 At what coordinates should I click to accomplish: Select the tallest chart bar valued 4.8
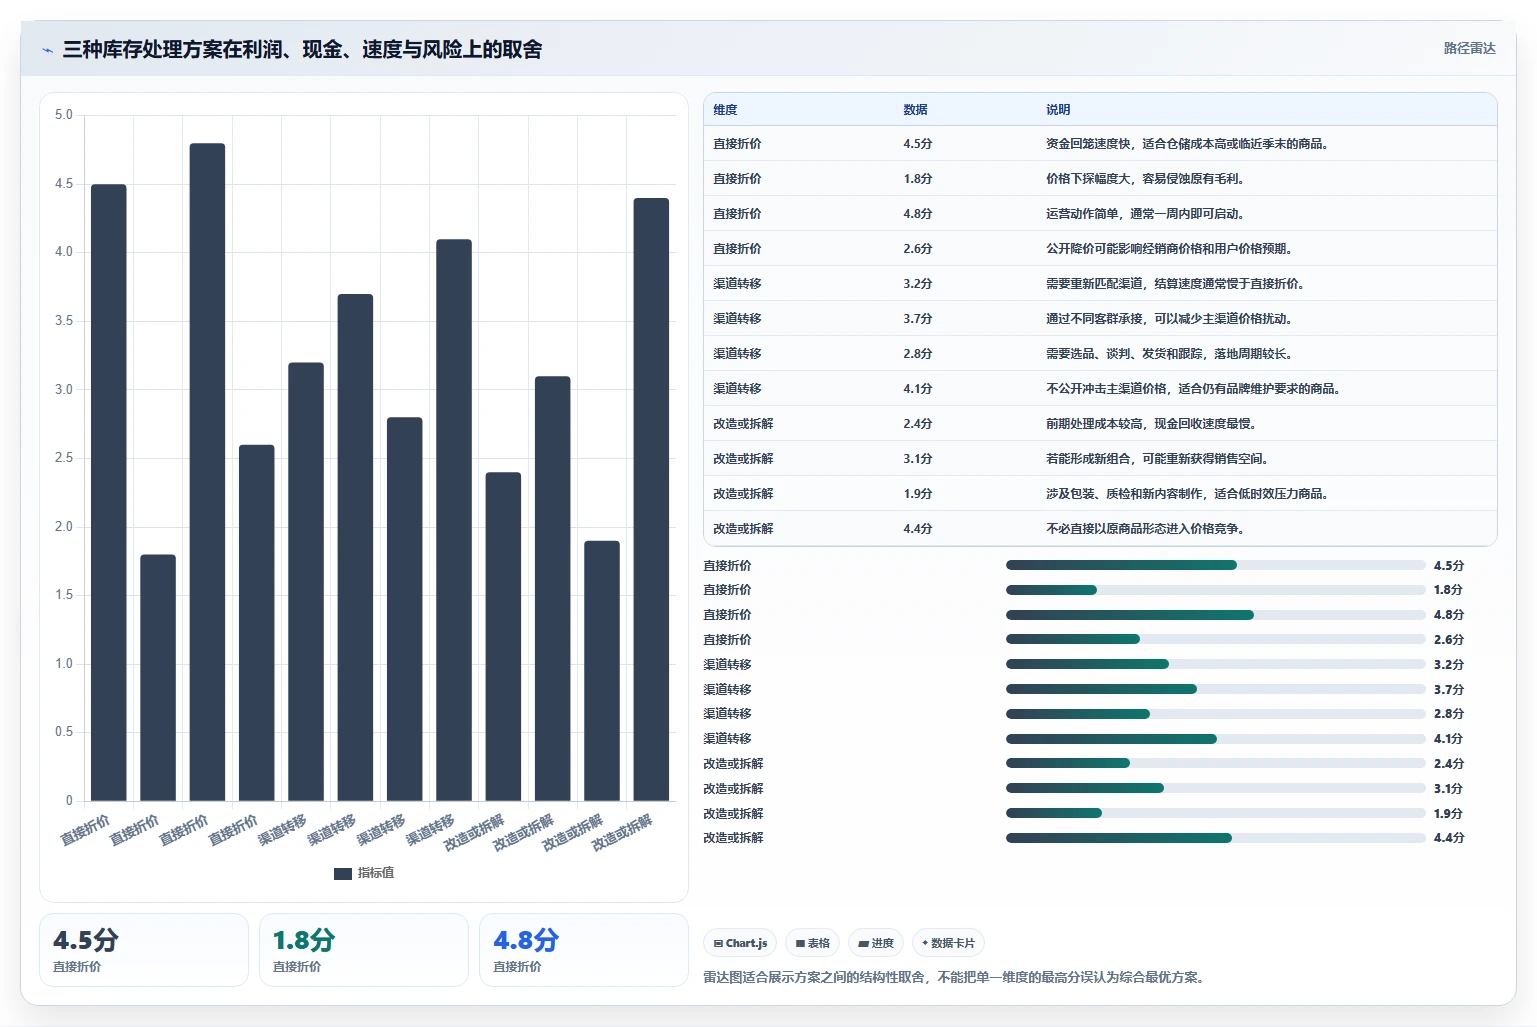207,472
